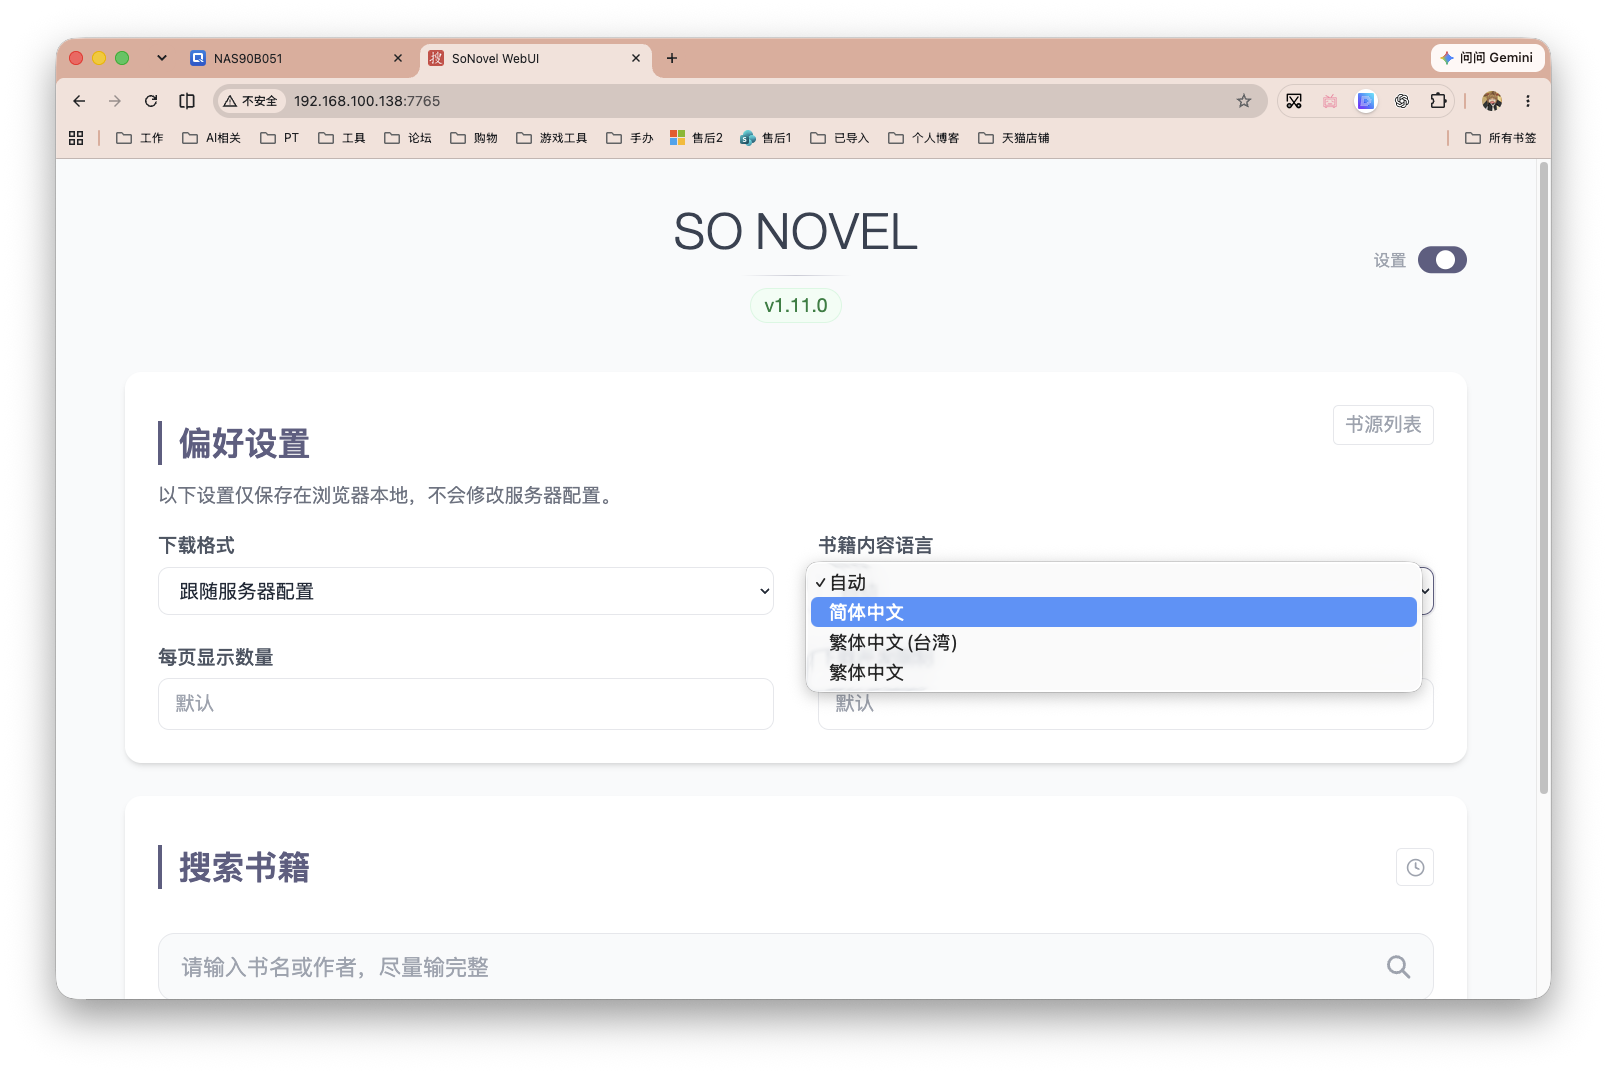Go forward in browser history

click(115, 101)
